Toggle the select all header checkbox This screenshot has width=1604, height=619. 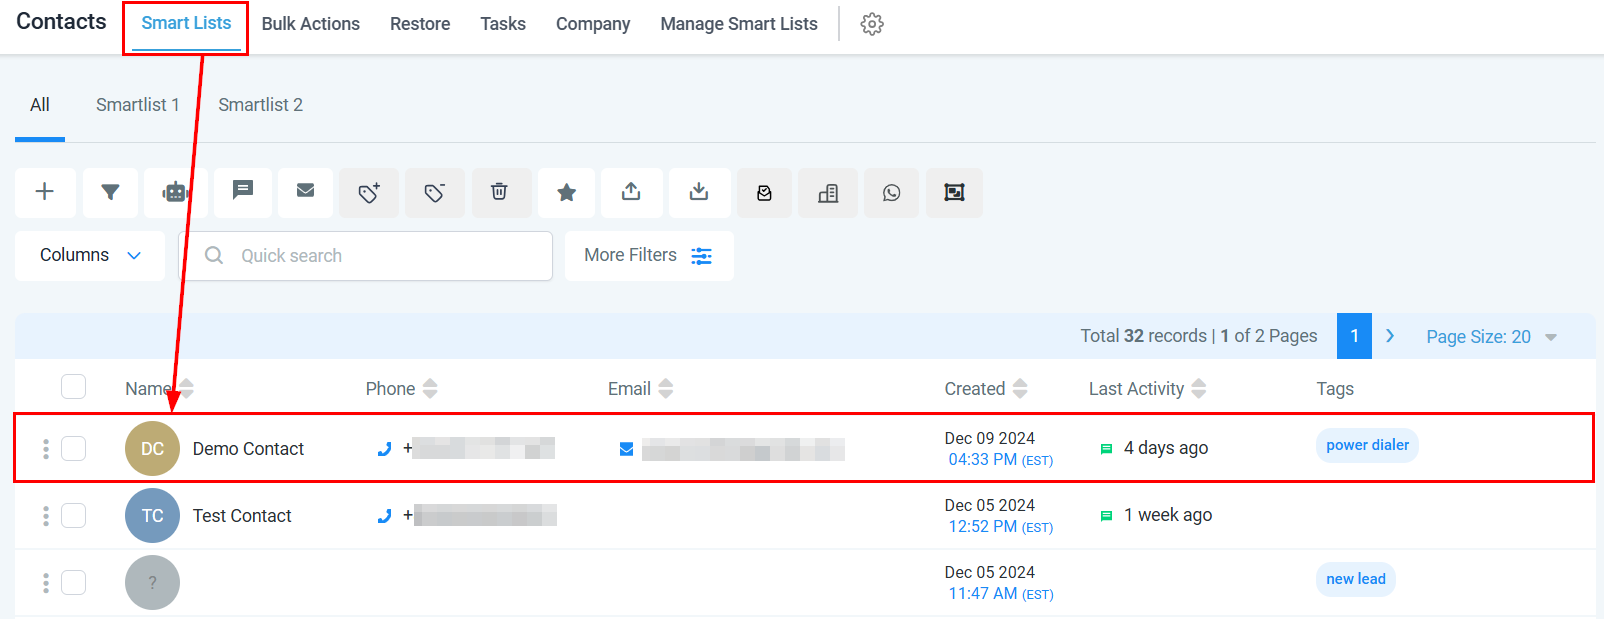[74, 387]
